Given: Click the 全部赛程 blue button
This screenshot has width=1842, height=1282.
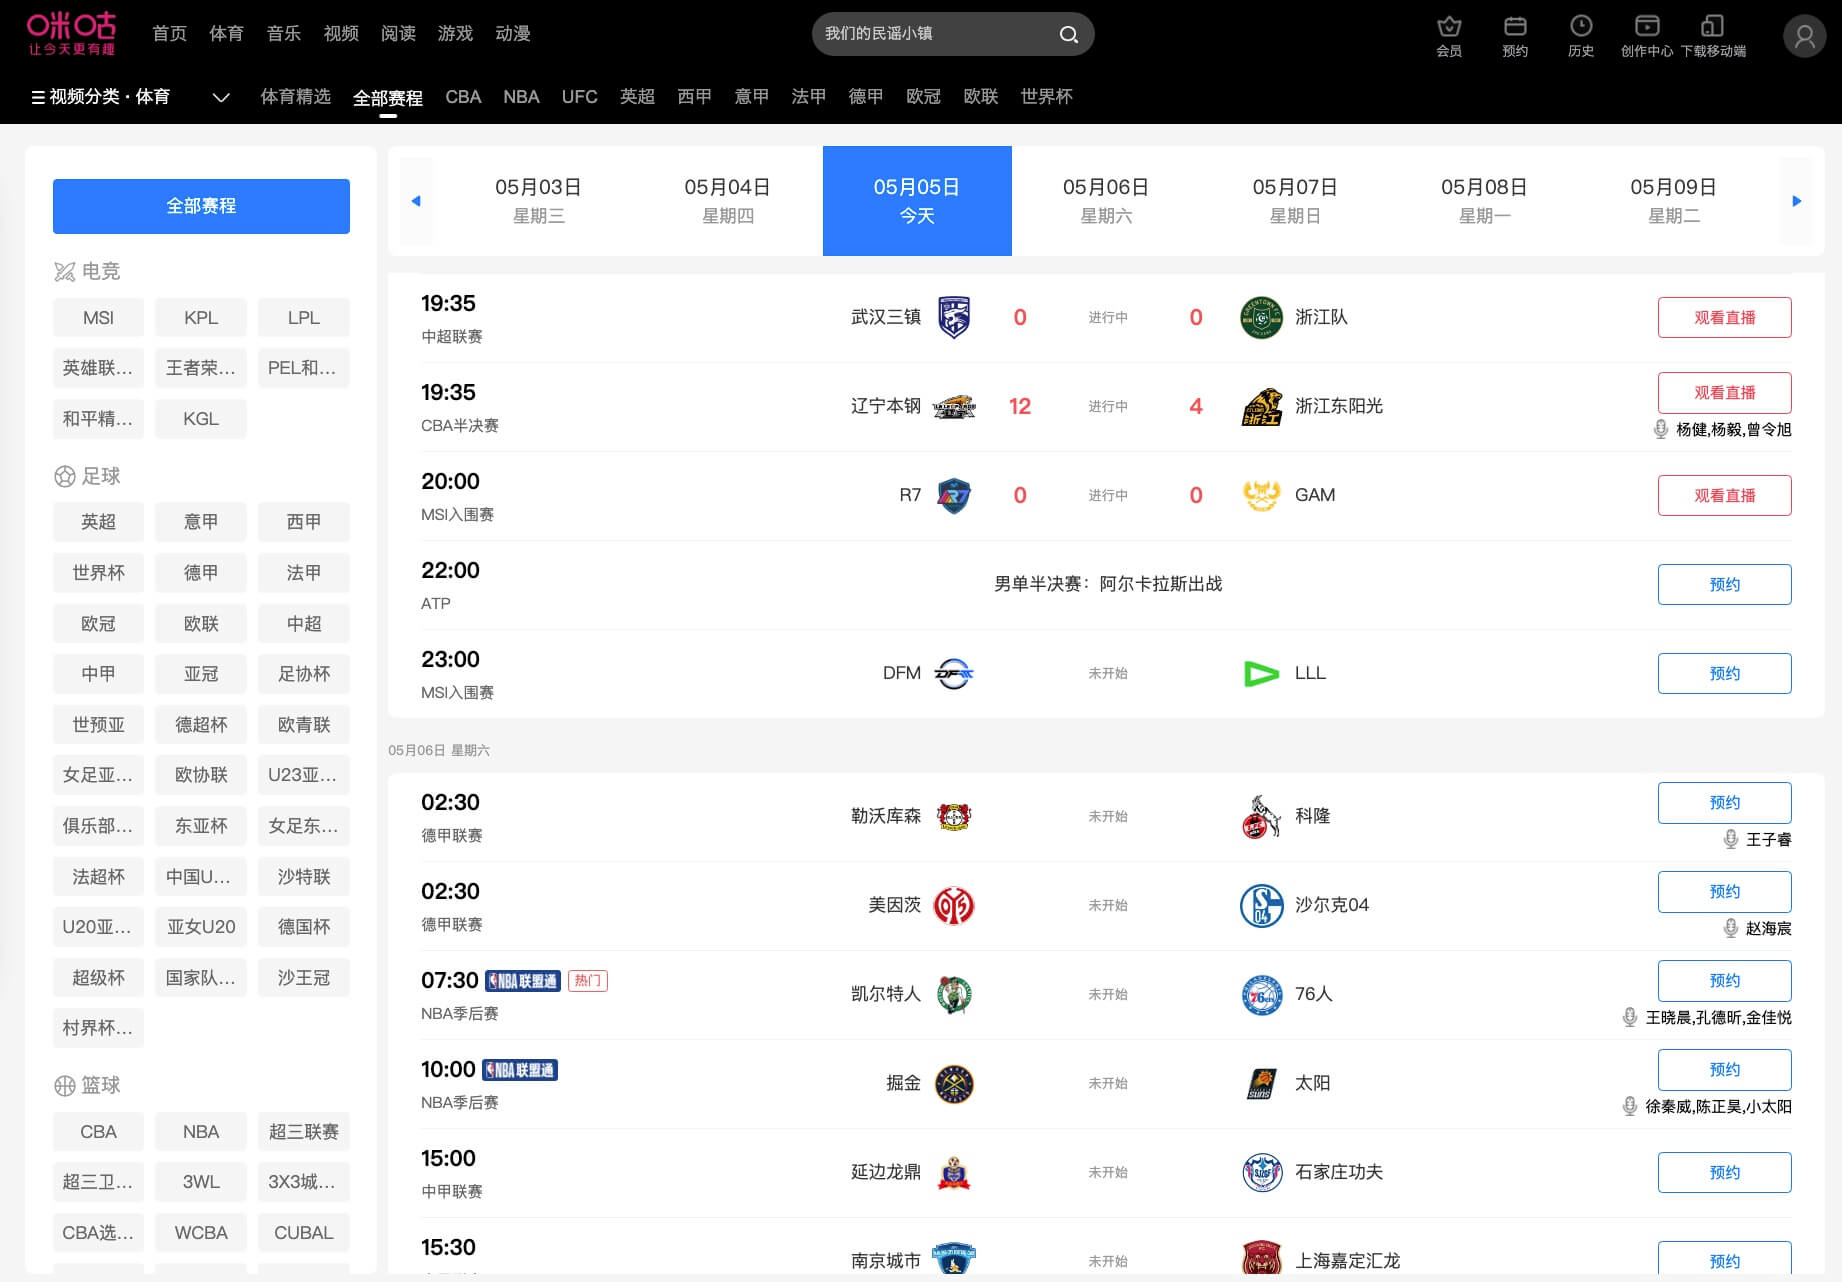Looking at the screenshot, I should click(201, 206).
